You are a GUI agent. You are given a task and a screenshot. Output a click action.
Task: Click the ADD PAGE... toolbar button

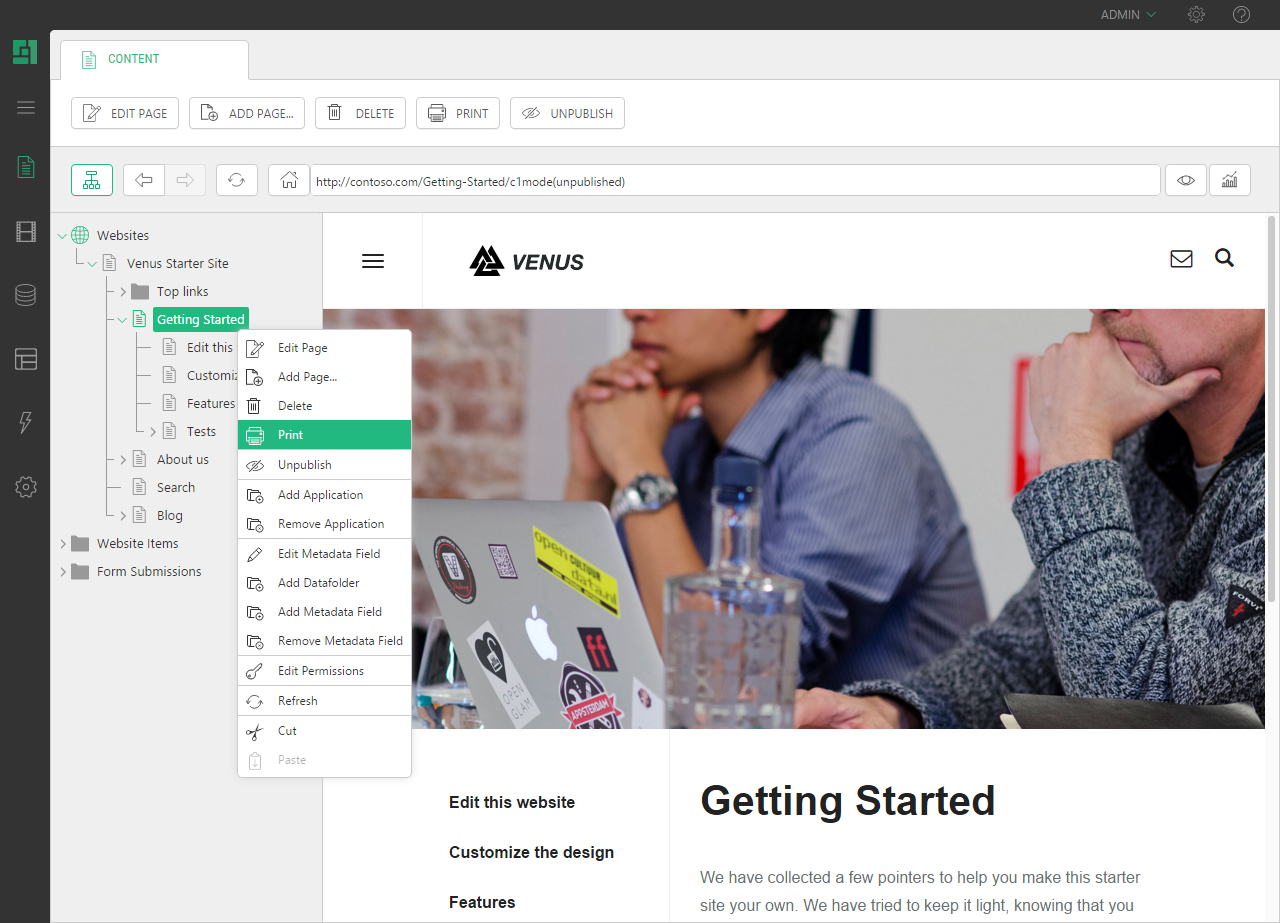click(246, 113)
